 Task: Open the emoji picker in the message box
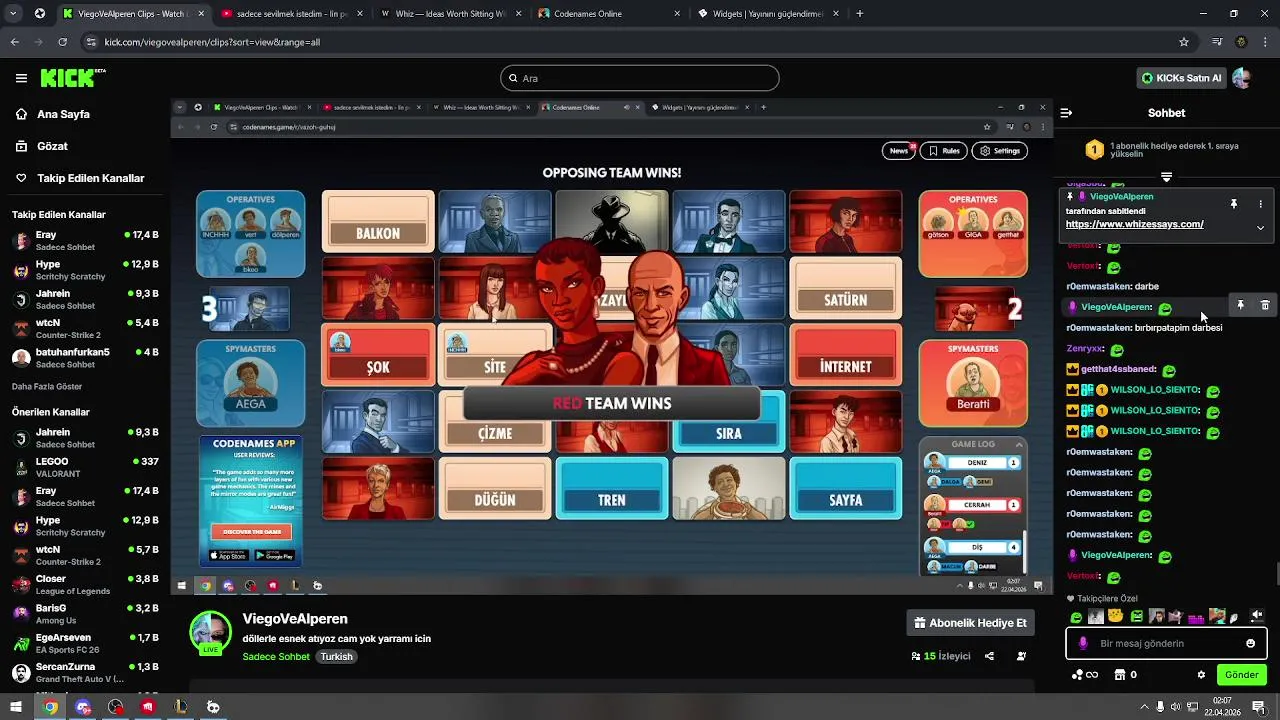(x=1250, y=643)
